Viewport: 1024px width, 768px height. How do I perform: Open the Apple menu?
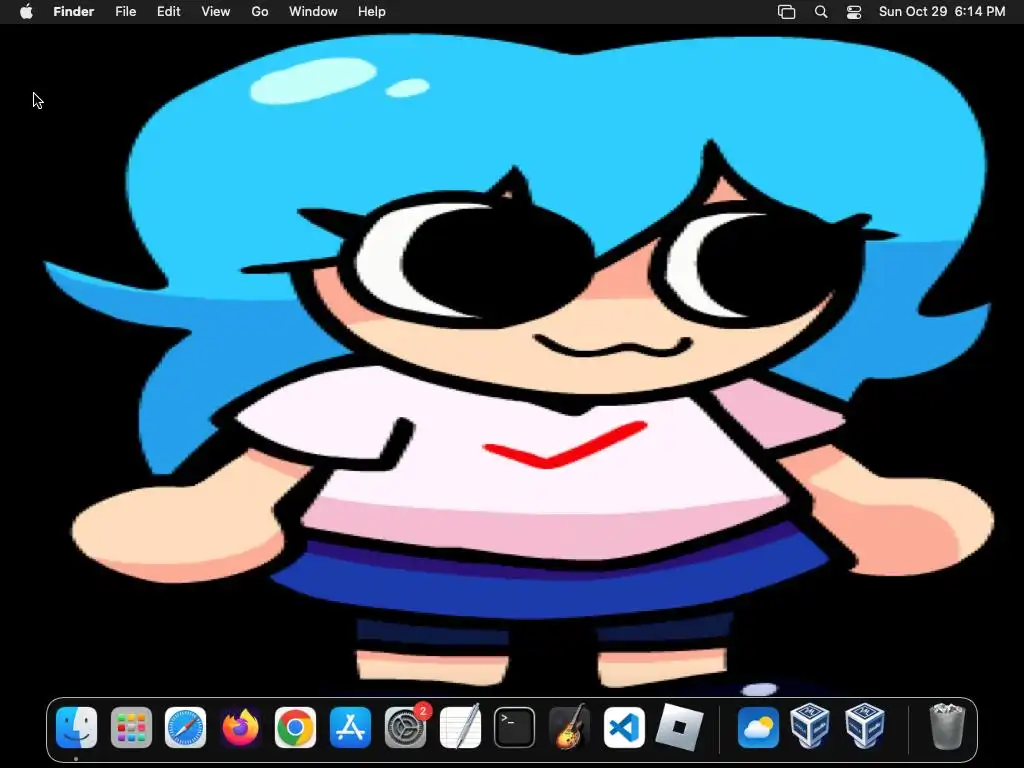pos(26,12)
